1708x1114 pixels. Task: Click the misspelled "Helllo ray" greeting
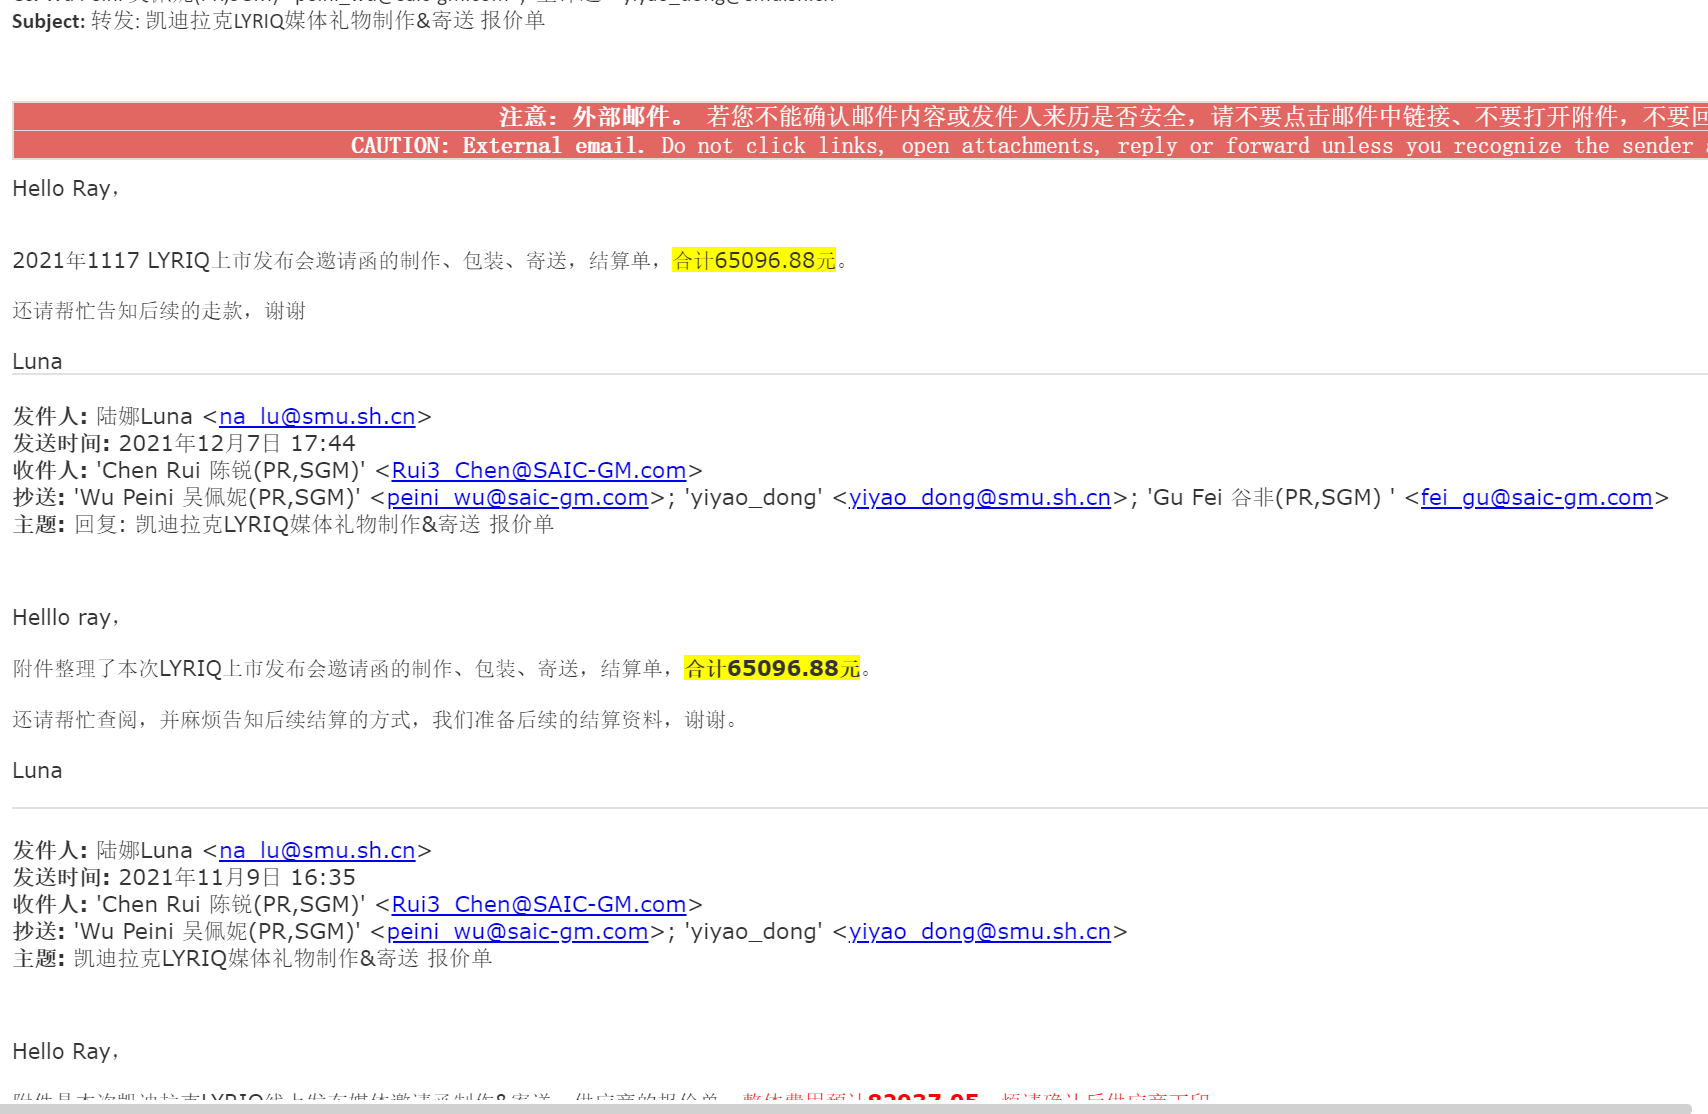click(x=65, y=618)
